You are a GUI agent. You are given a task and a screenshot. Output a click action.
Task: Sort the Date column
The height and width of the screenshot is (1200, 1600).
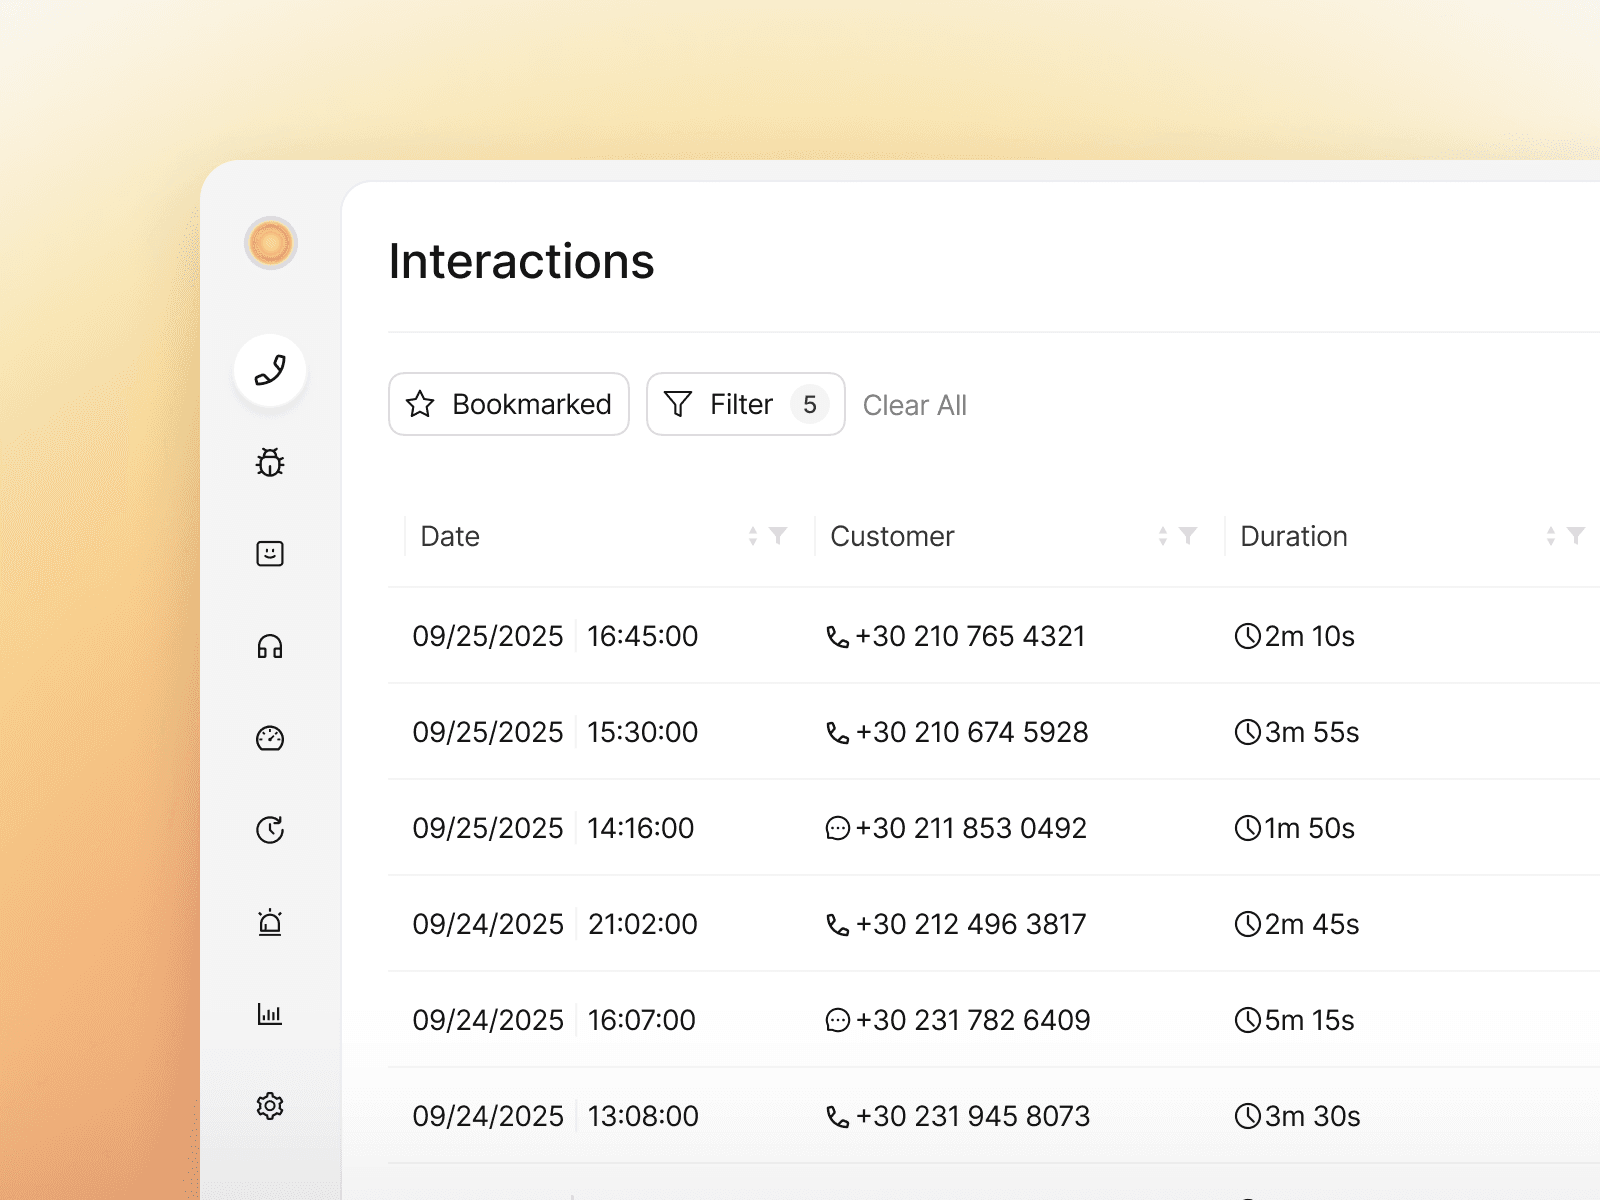[753, 536]
